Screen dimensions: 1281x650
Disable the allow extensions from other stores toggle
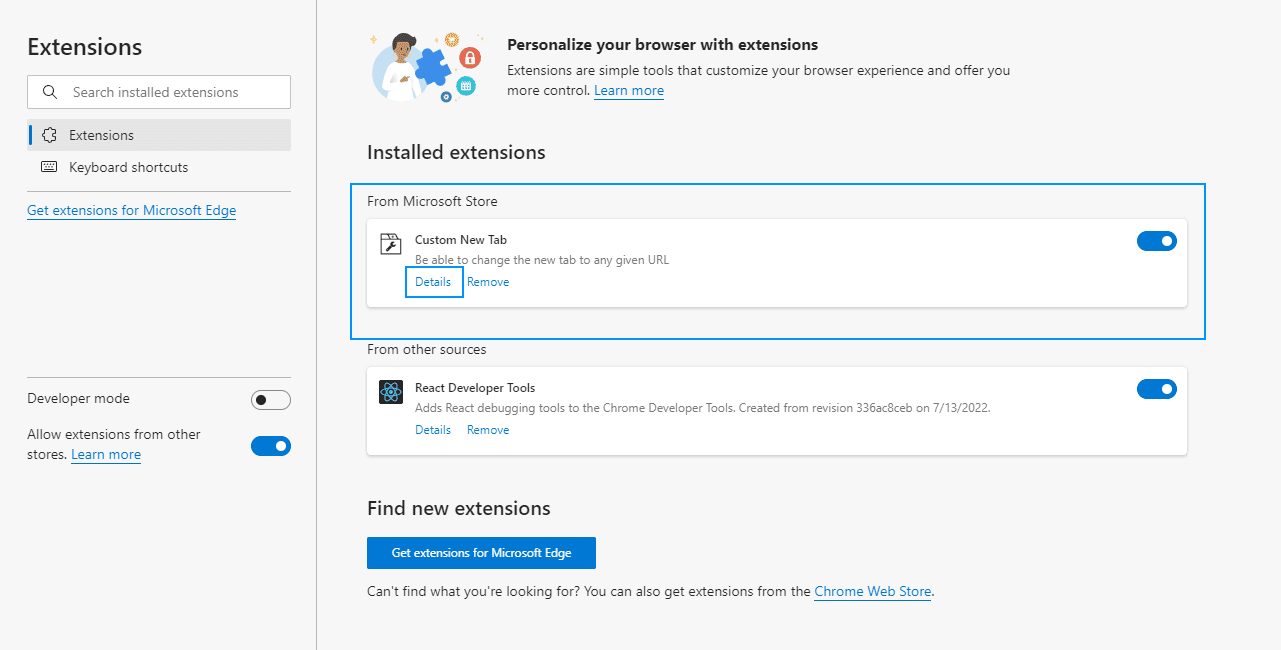click(x=270, y=446)
